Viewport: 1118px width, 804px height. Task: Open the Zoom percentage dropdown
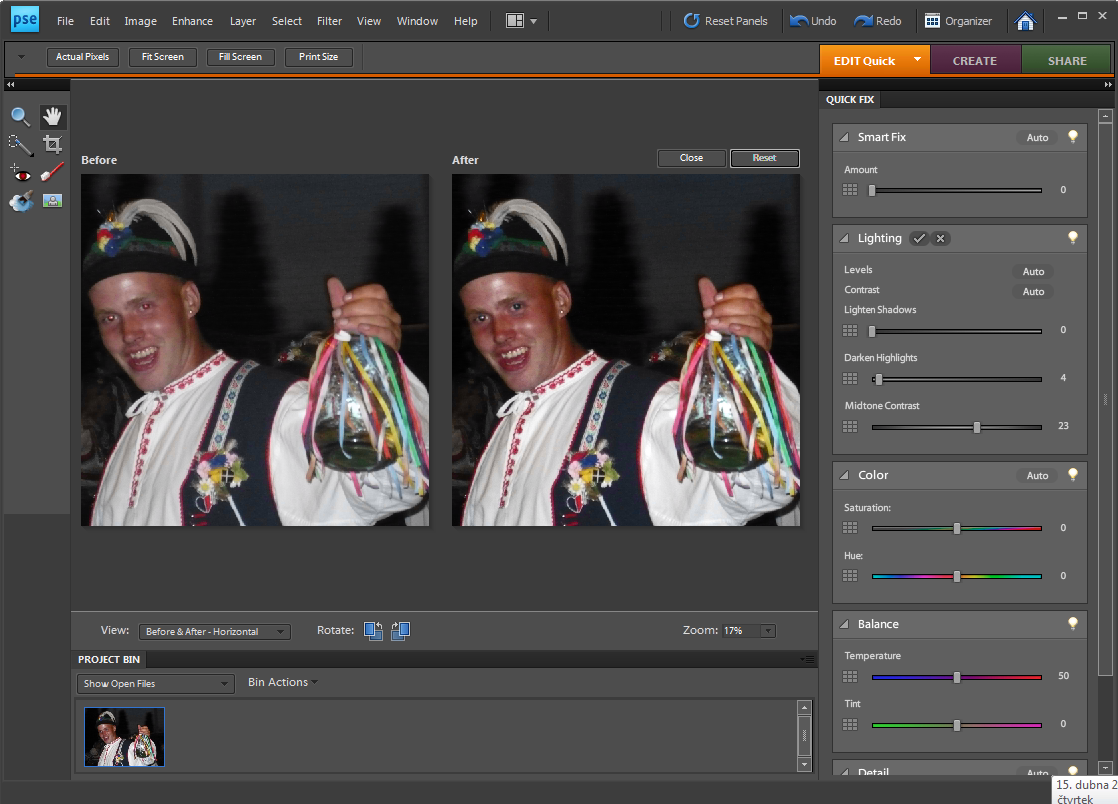point(768,631)
